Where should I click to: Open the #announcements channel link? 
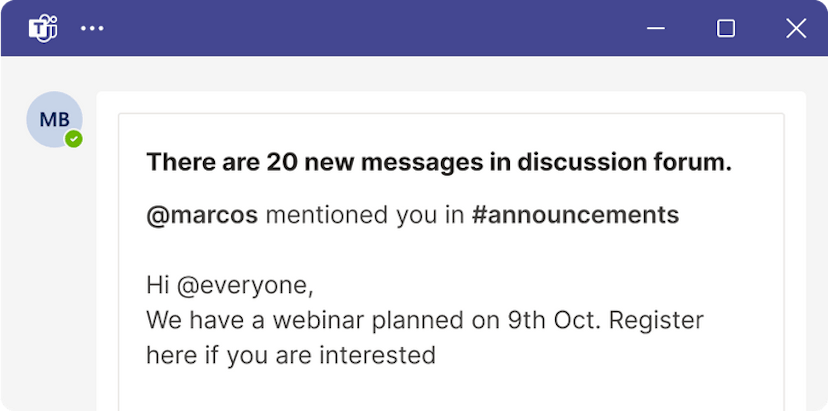click(575, 214)
